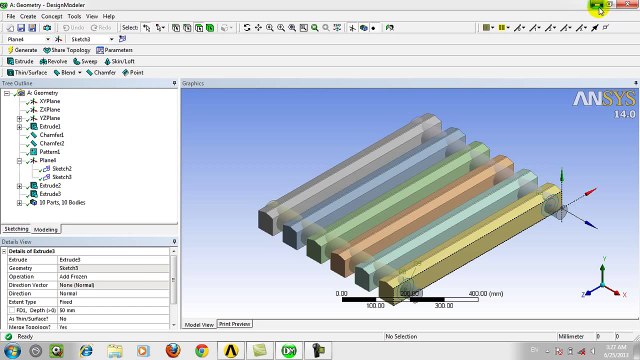
Task: Collapse the Plane4 tree node
Action: (19, 160)
